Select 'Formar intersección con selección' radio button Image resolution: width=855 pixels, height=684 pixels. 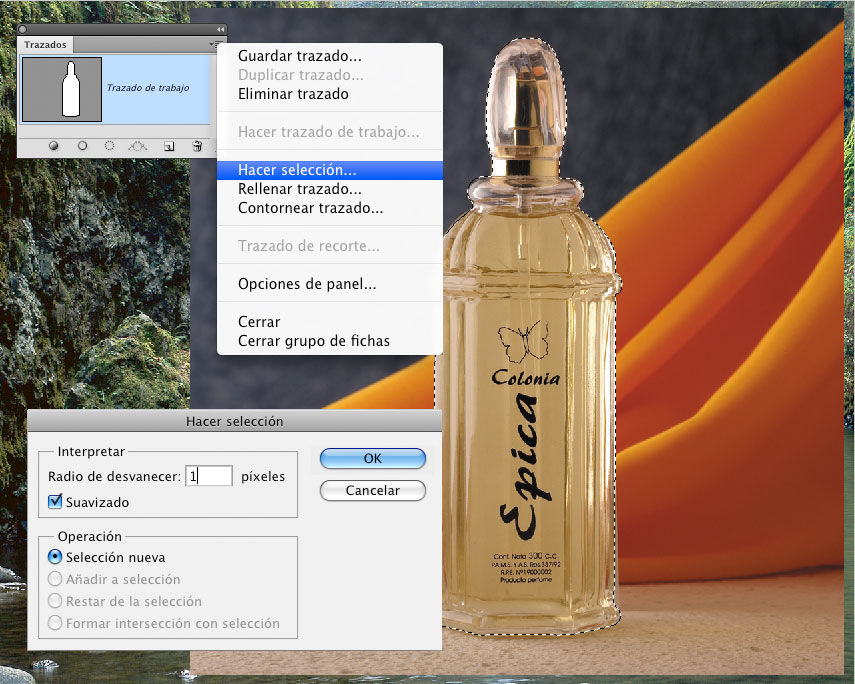tap(55, 623)
